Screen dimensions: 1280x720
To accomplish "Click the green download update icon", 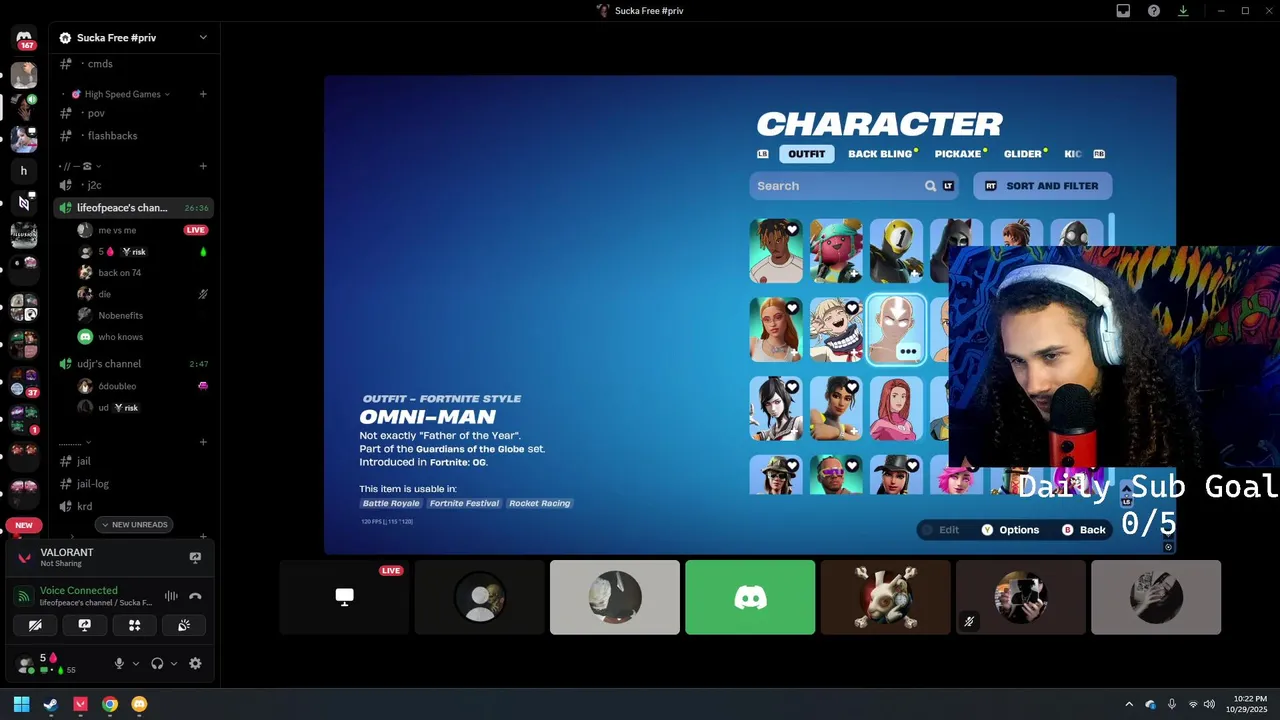I will [1184, 11].
